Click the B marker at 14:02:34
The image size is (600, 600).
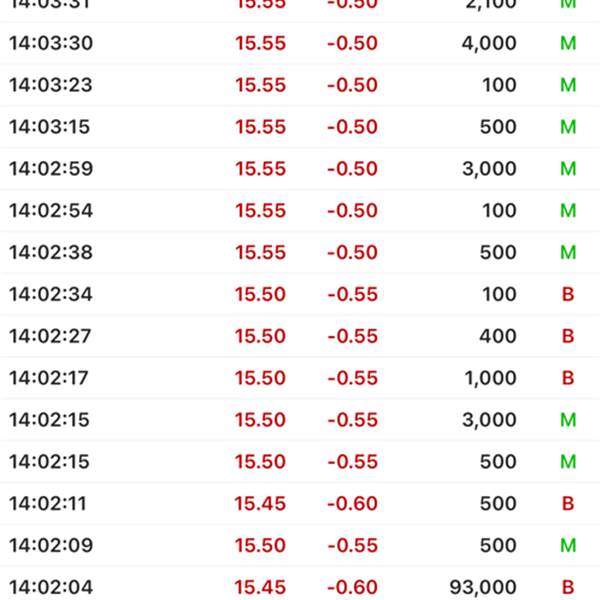click(x=568, y=295)
